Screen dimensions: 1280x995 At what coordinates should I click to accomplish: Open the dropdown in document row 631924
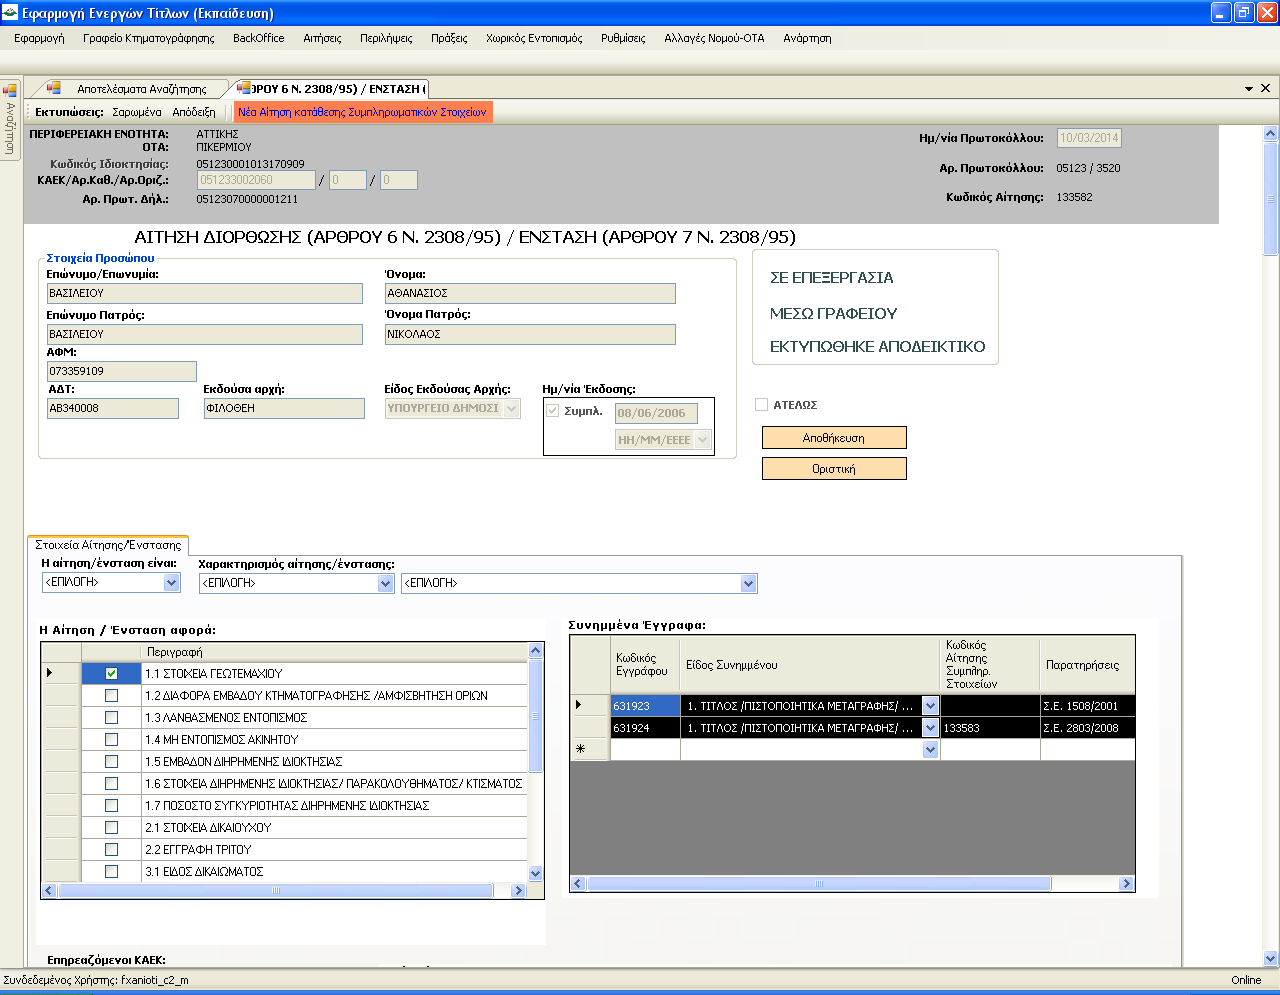931,728
